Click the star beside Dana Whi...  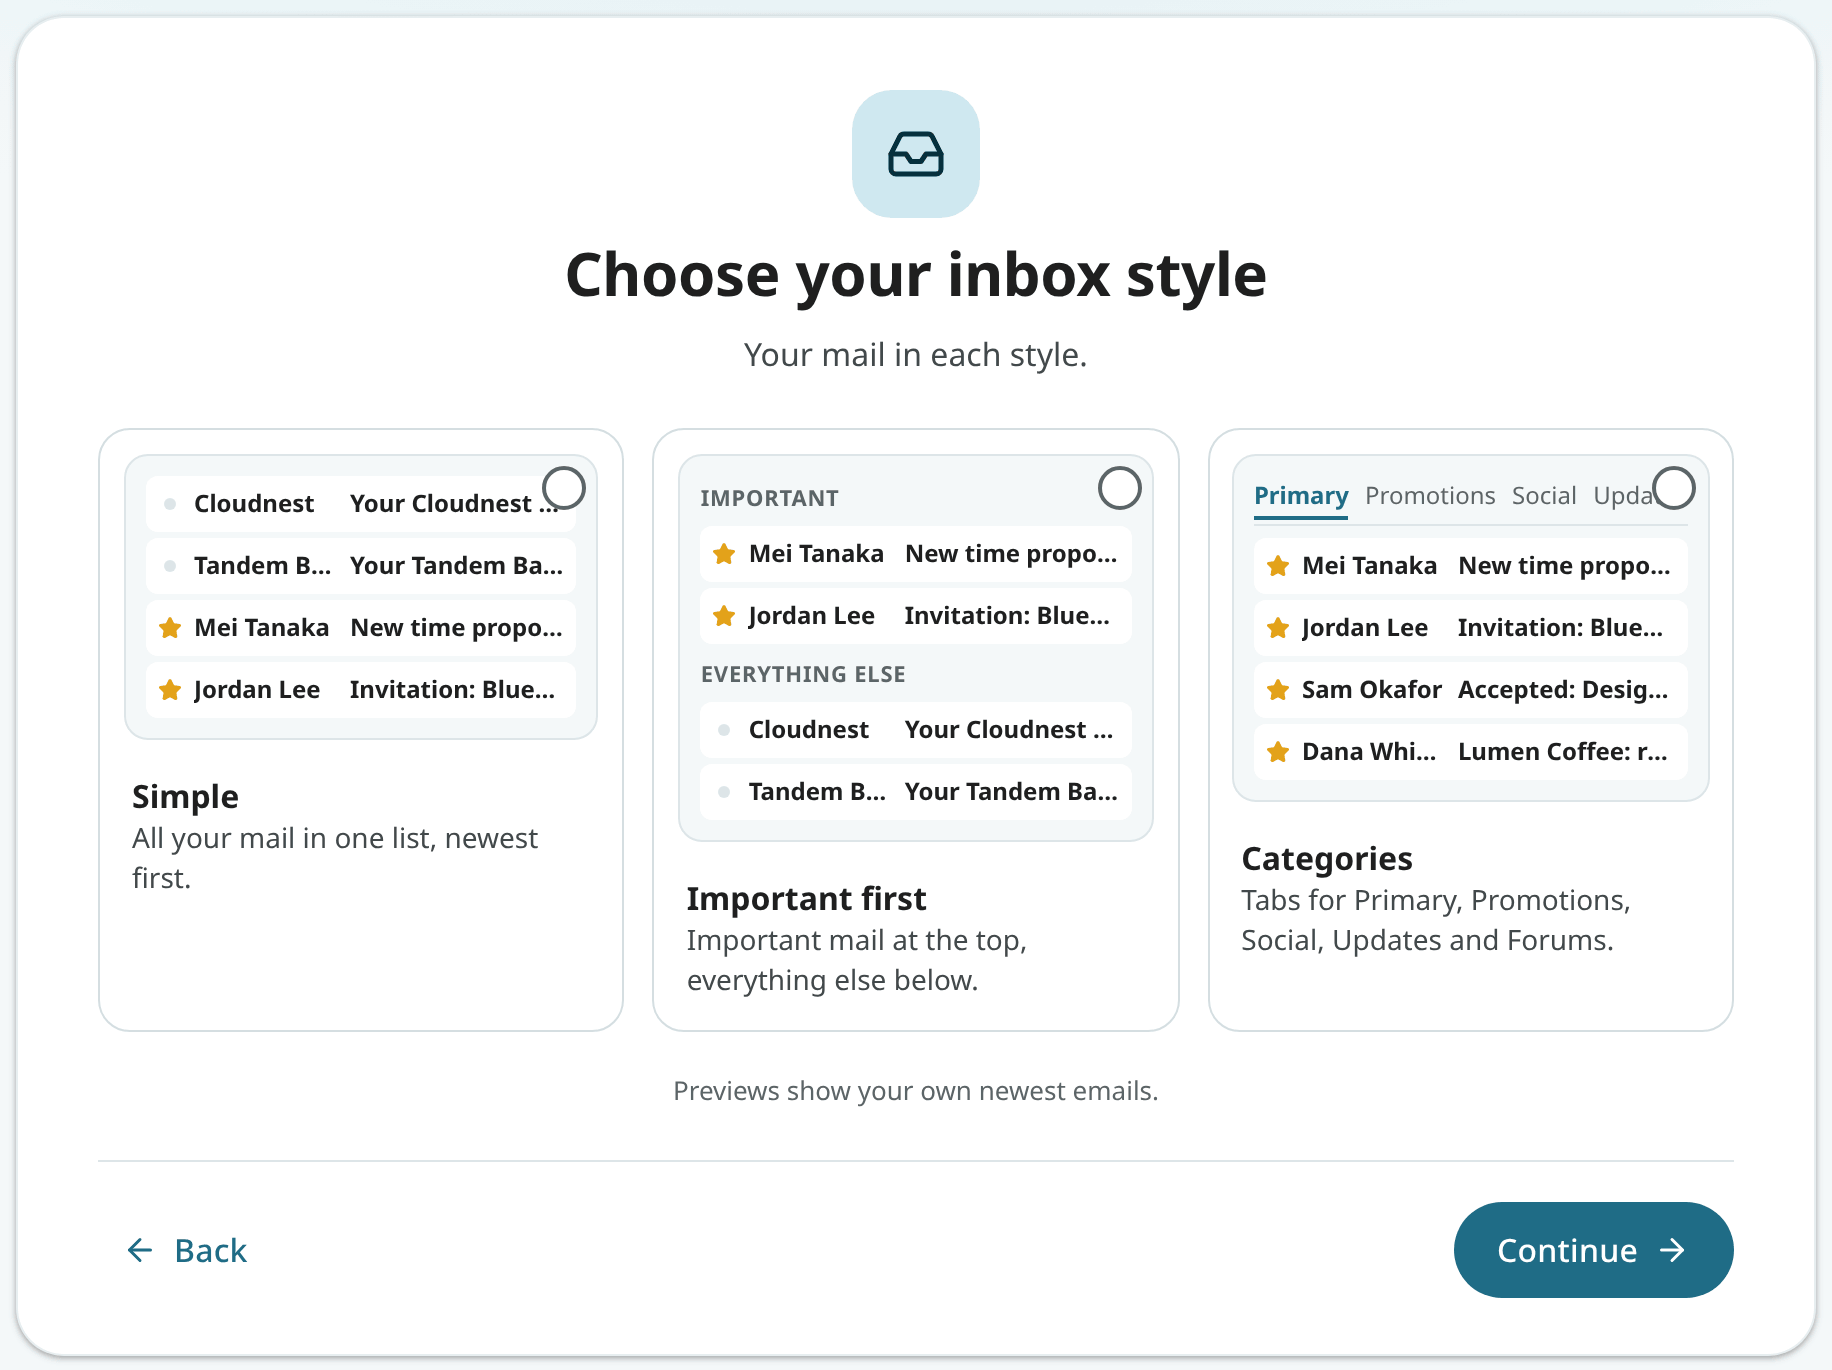click(x=1278, y=752)
